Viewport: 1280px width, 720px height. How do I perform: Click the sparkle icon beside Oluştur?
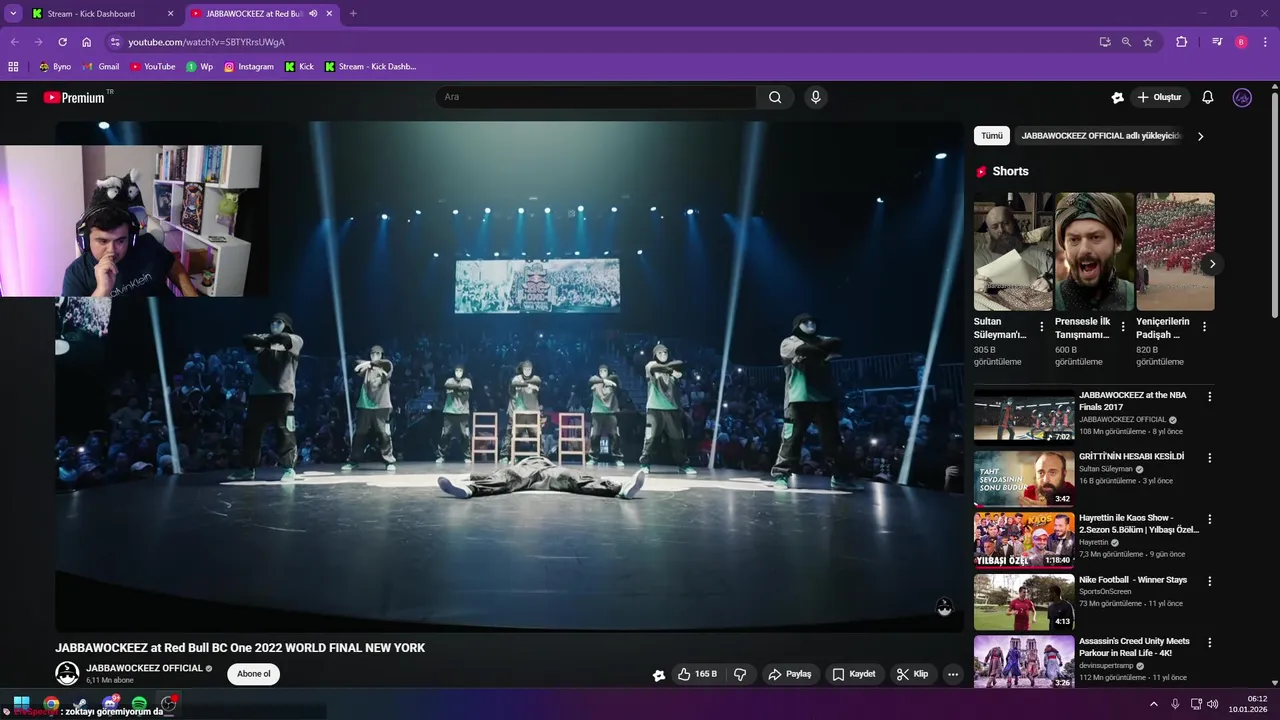click(x=1117, y=97)
